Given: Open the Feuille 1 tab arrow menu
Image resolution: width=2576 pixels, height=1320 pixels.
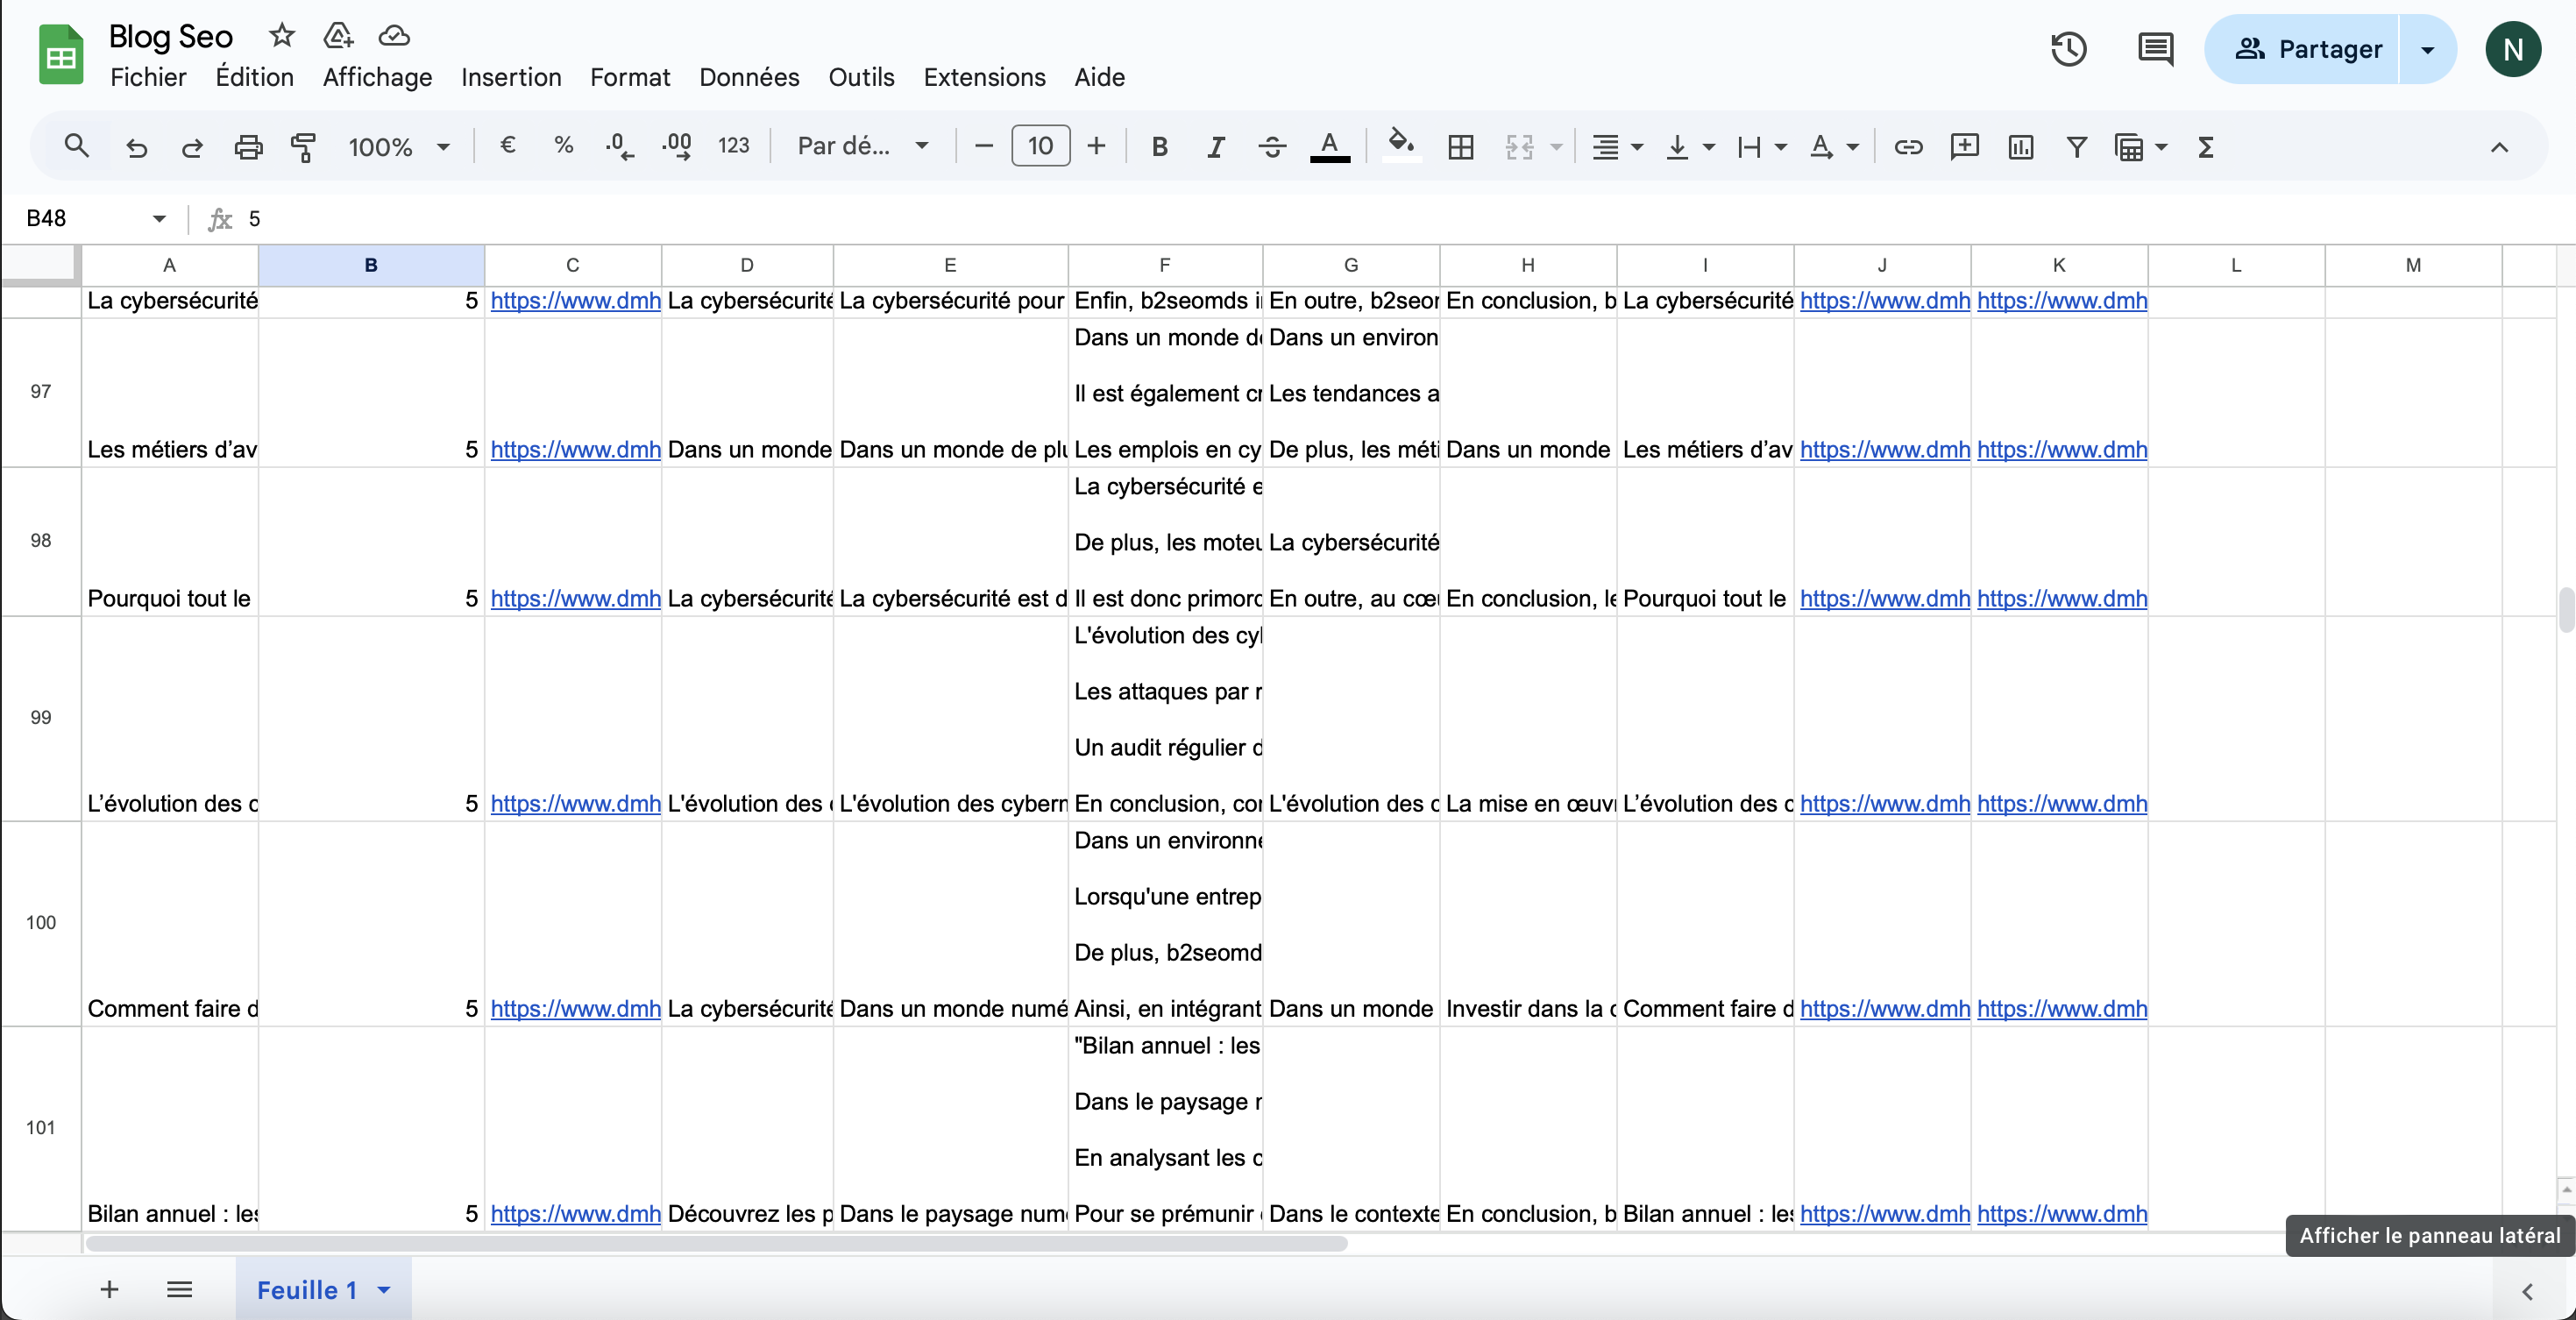Looking at the screenshot, I should click(384, 1290).
